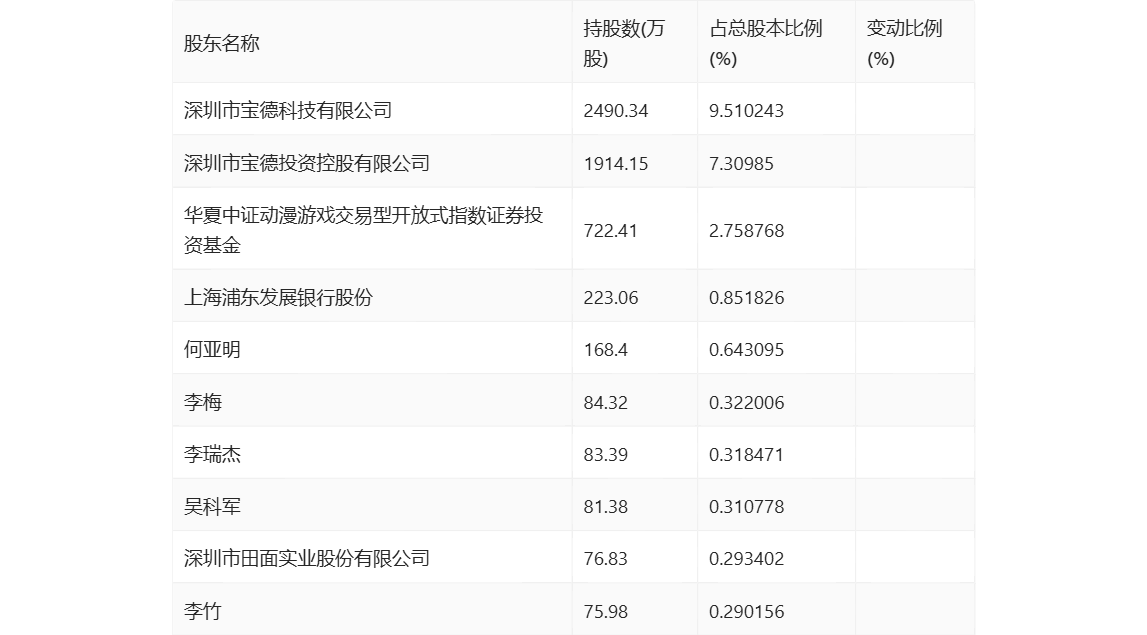Select shareholder 深圳市宝德投资控股有限公司
This screenshot has height=635, width=1147.
pyautogui.click(x=307, y=163)
